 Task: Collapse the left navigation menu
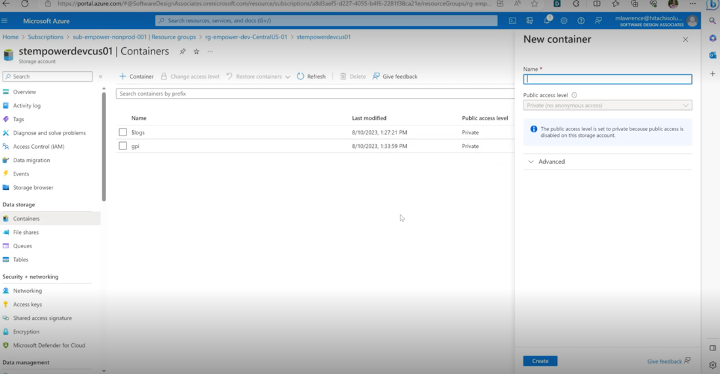point(101,77)
